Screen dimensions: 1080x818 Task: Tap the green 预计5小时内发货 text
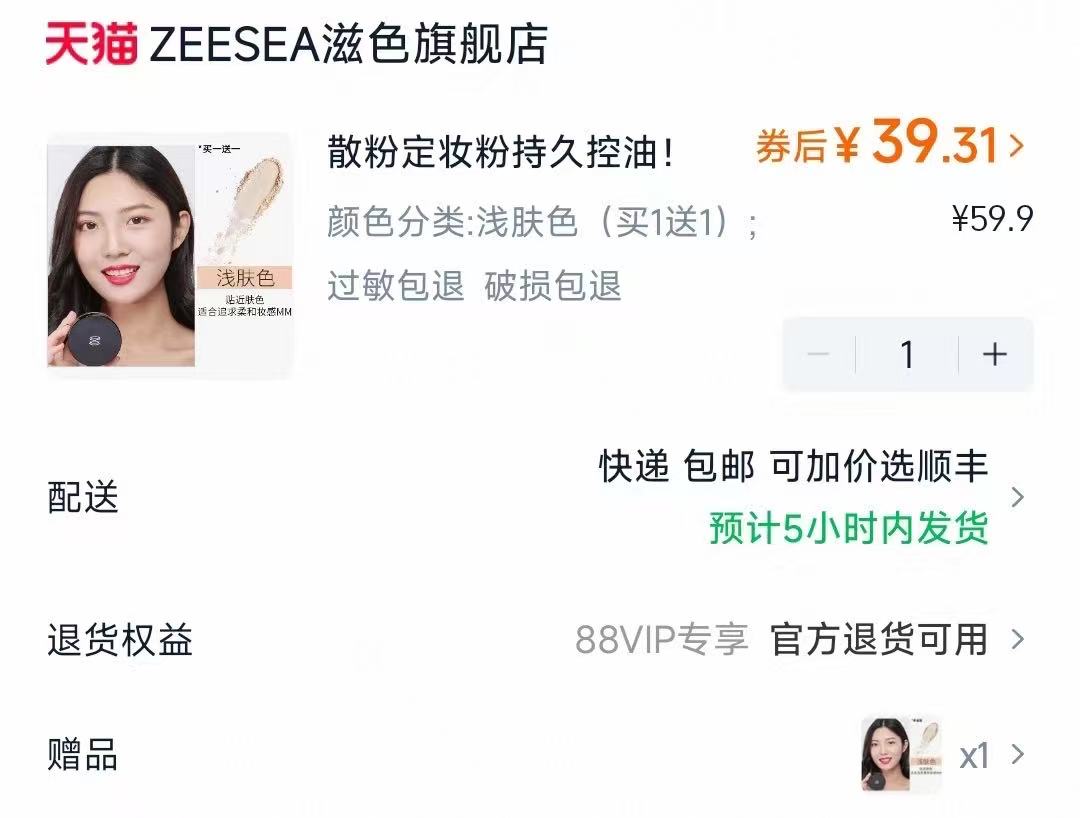coord(849,528)
